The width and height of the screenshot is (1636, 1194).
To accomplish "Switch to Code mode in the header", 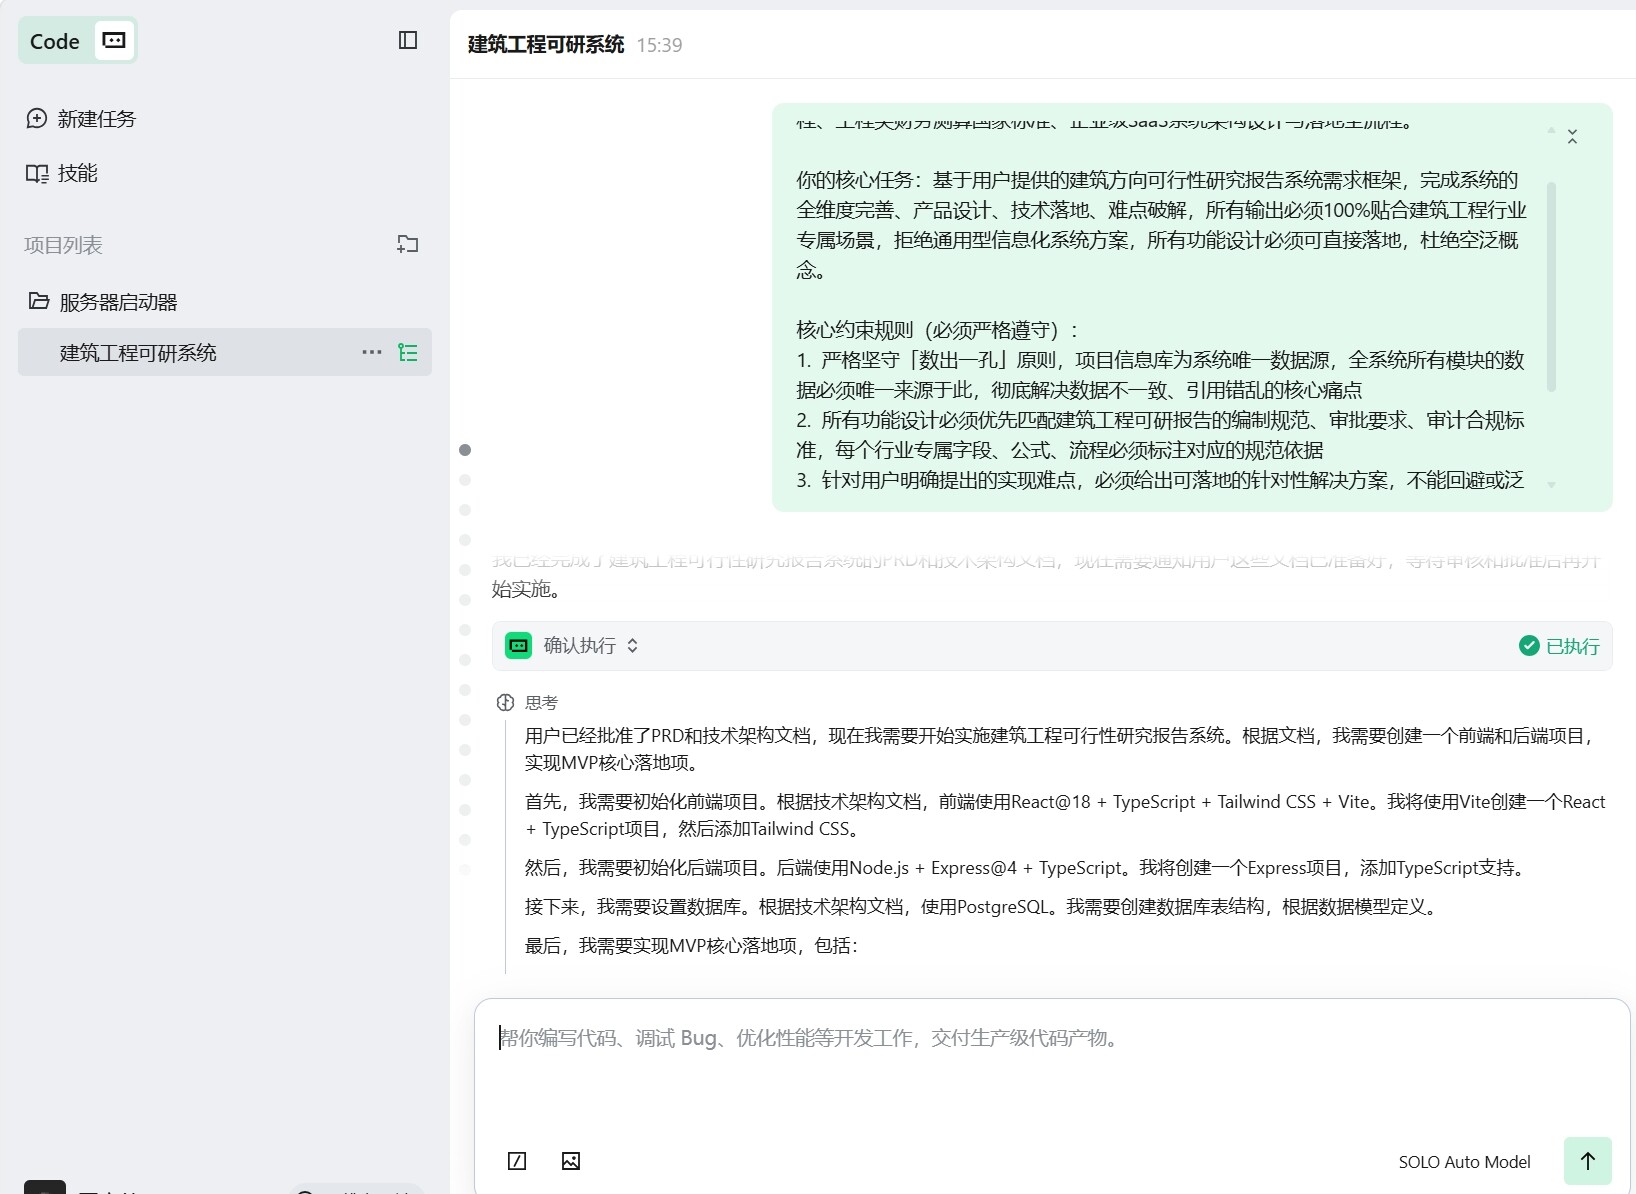I will [55, 41].
